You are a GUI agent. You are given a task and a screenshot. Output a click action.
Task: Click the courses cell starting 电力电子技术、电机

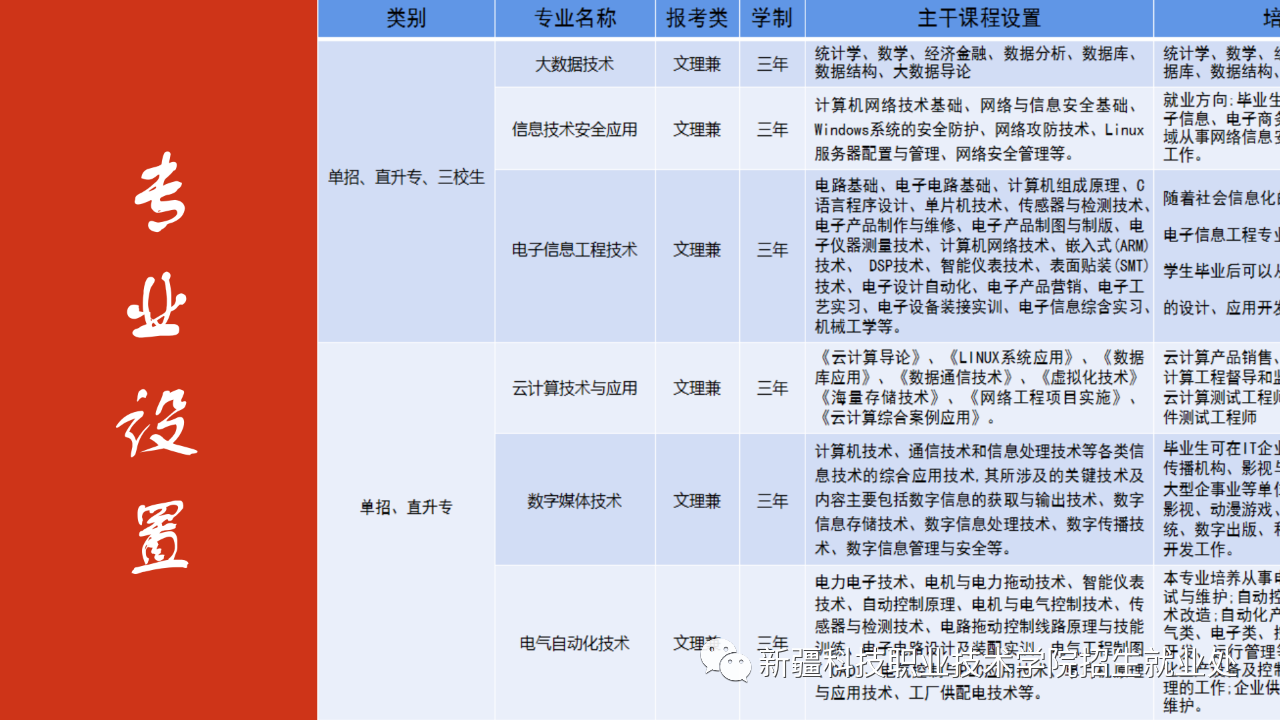[x=979, y=643]
